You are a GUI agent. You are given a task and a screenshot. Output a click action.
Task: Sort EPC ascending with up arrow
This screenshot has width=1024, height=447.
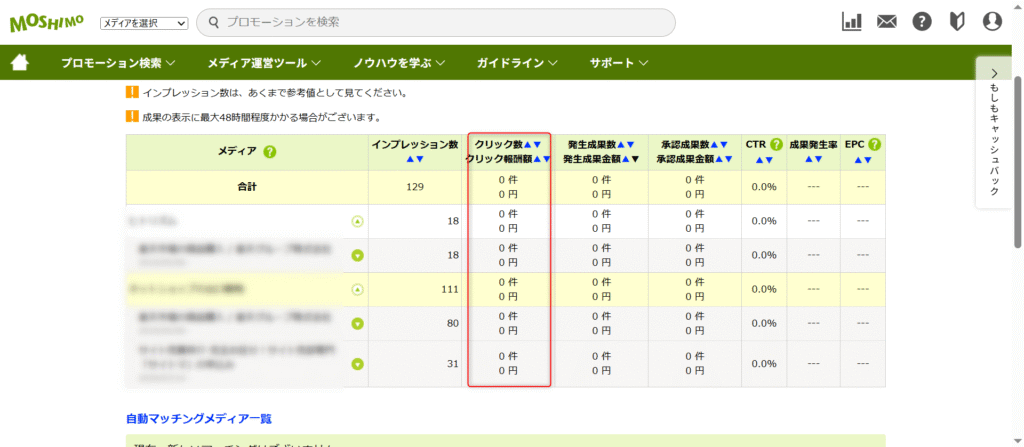coord(858,159)
